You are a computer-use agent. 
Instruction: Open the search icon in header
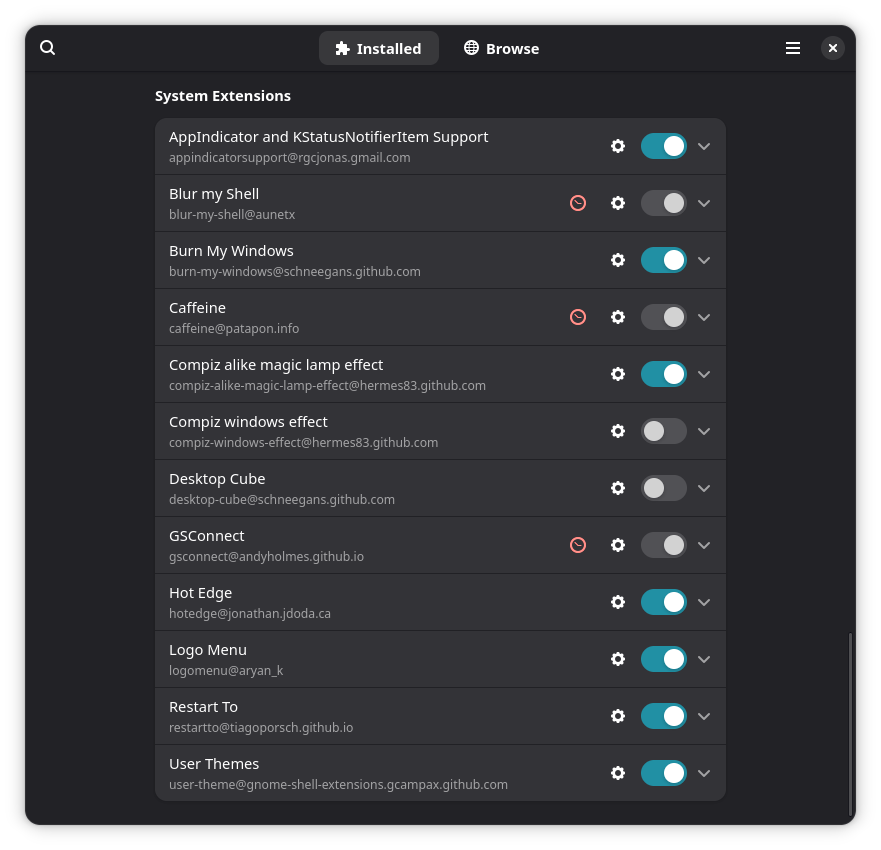click(x=48, y=48)
